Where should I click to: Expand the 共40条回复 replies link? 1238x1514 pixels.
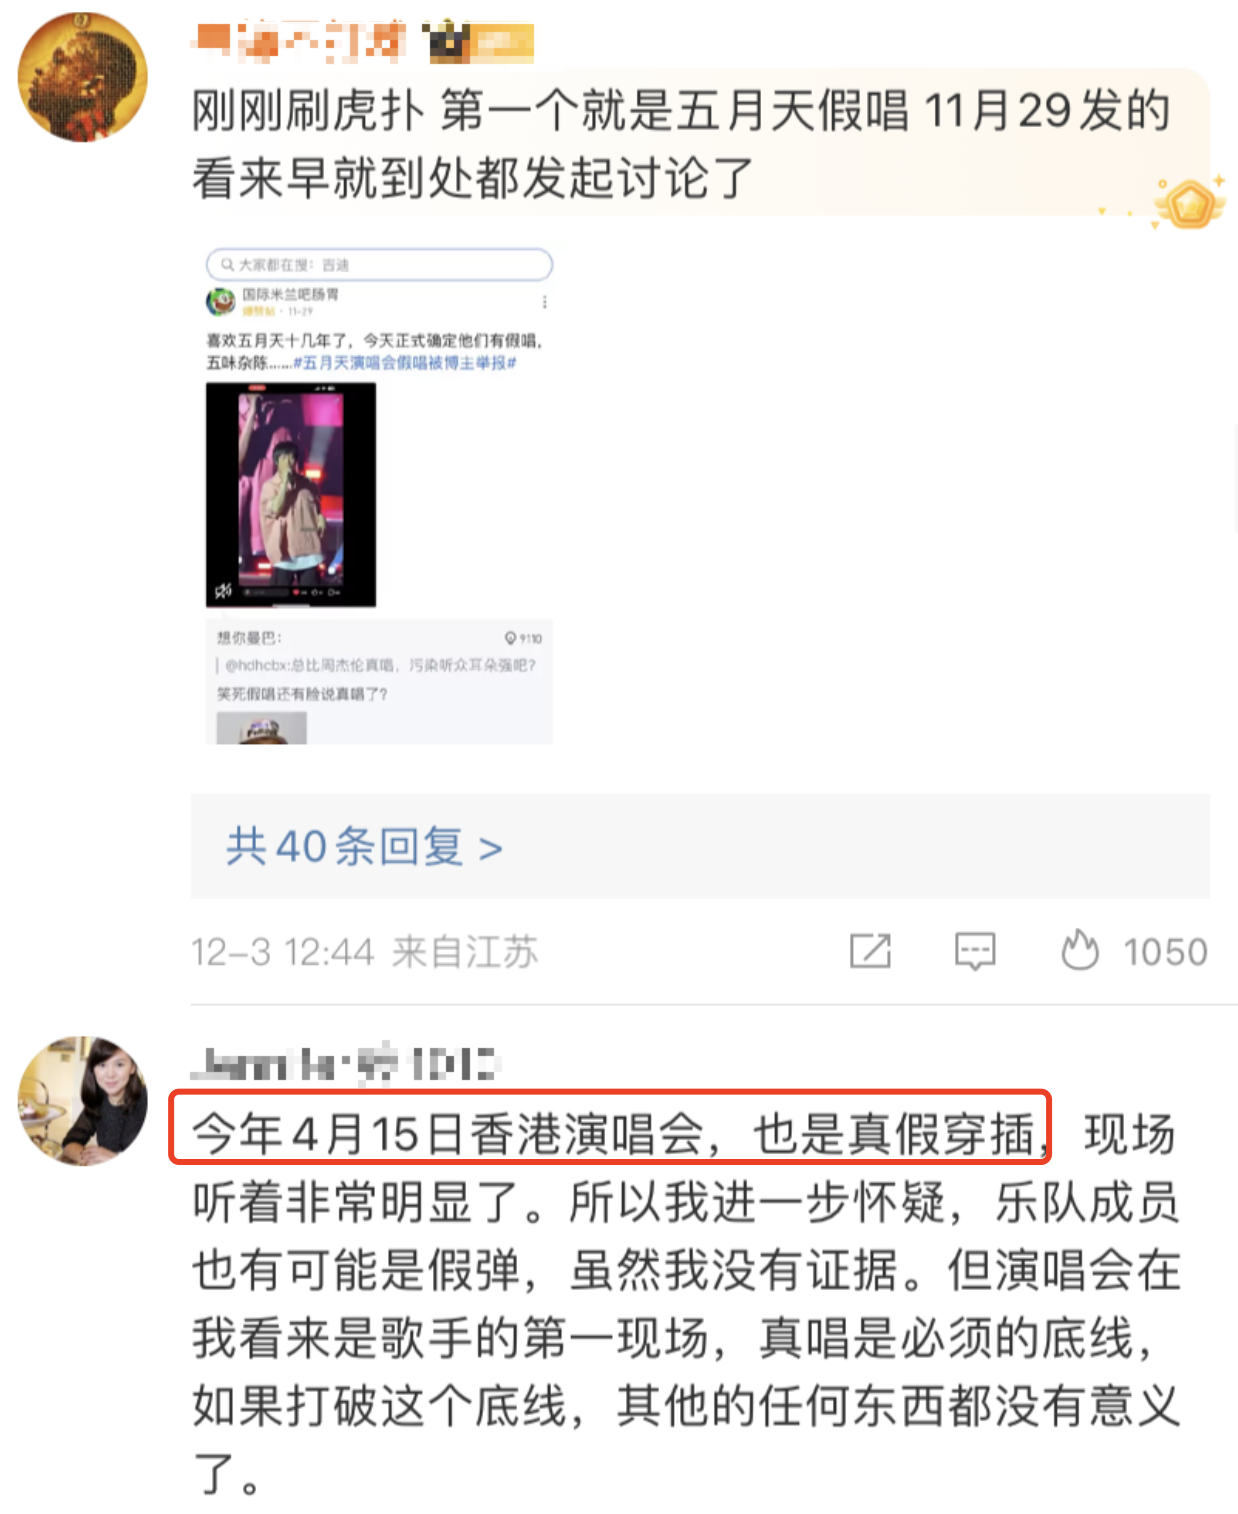[x=364, y=847]
